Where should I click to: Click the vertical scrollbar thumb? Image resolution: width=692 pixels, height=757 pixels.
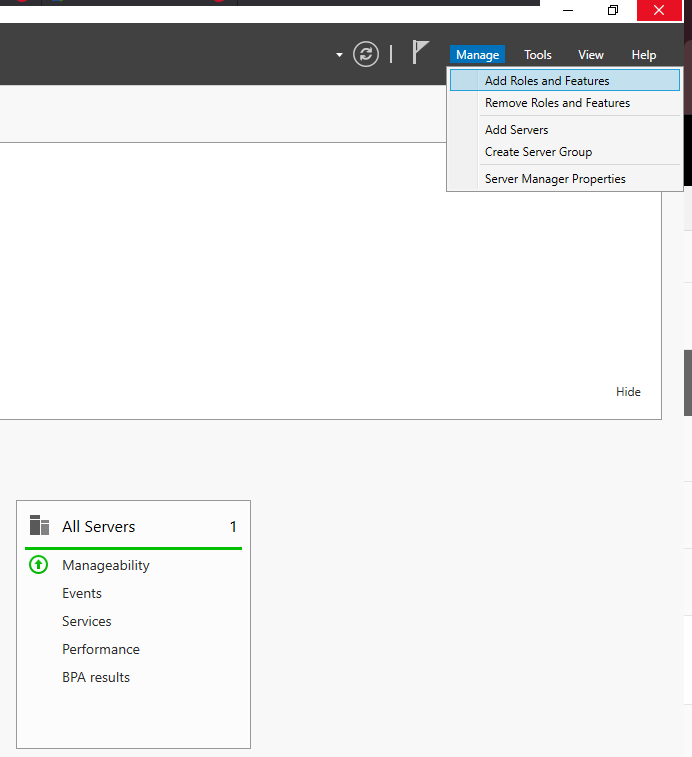coord(688,383)
